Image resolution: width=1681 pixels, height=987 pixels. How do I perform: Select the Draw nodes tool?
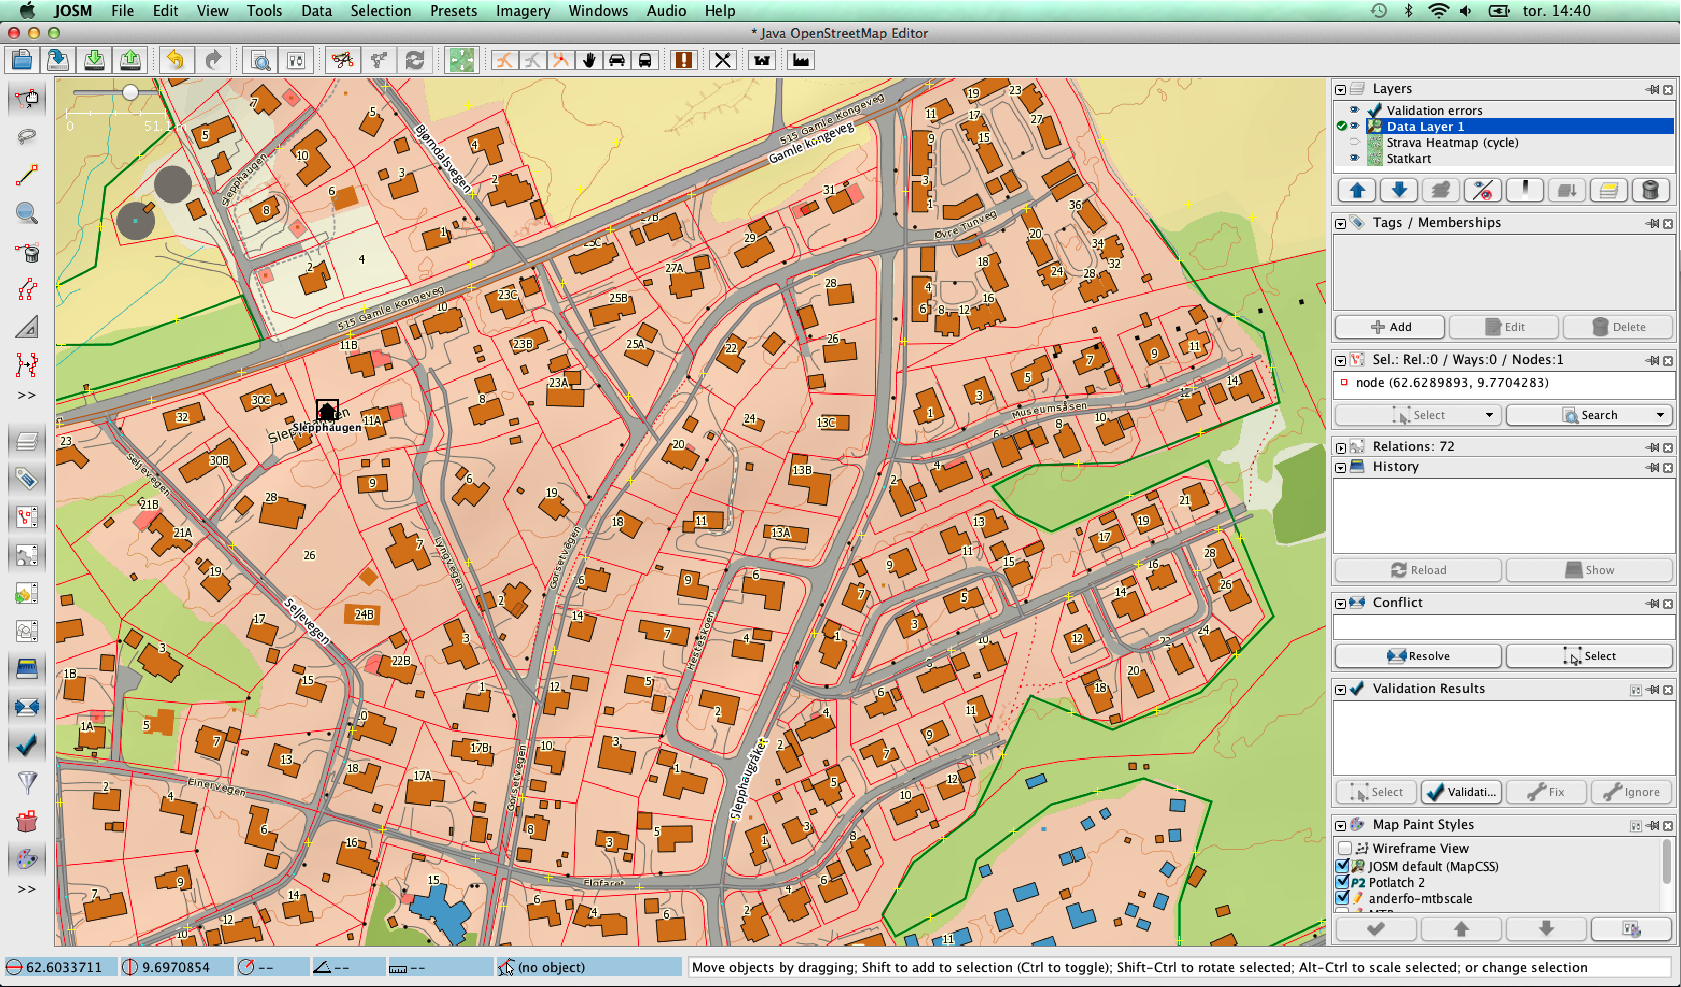point(27,175)
